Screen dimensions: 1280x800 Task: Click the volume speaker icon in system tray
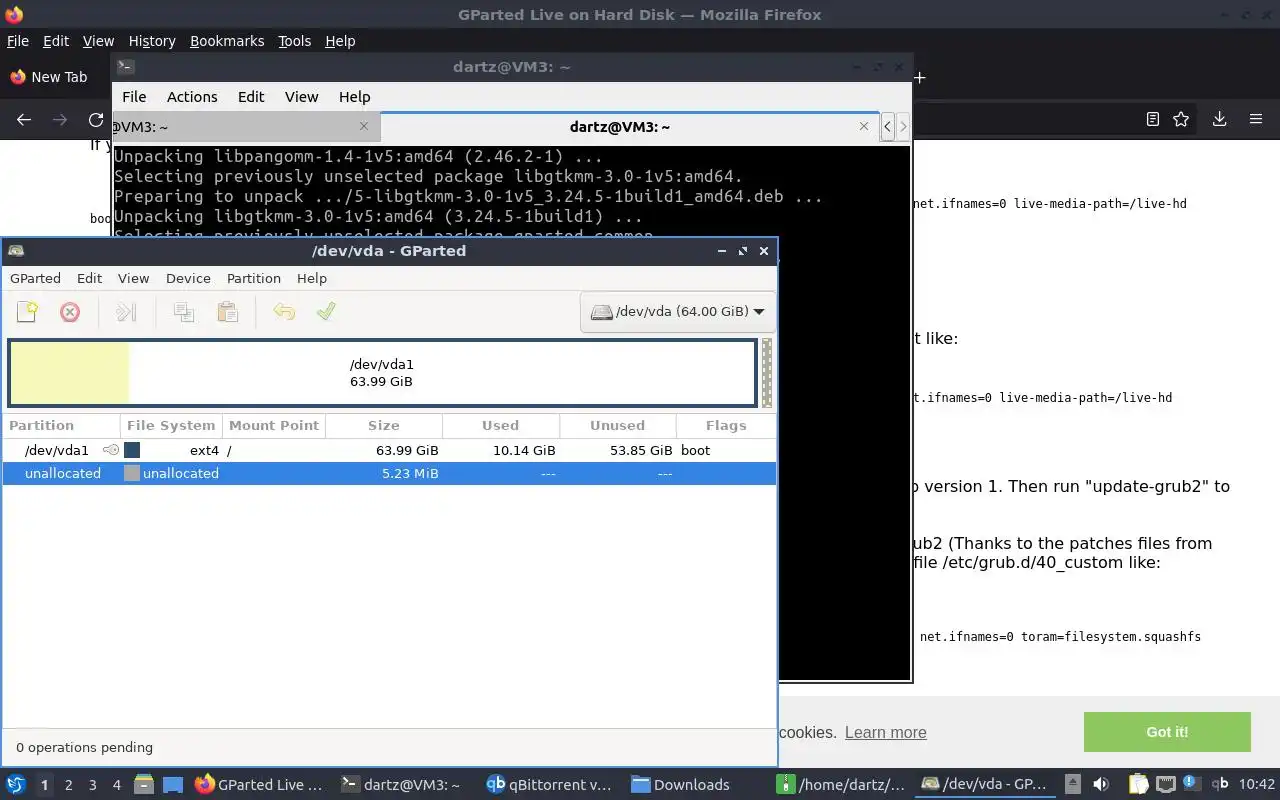tap(1101, 785)
